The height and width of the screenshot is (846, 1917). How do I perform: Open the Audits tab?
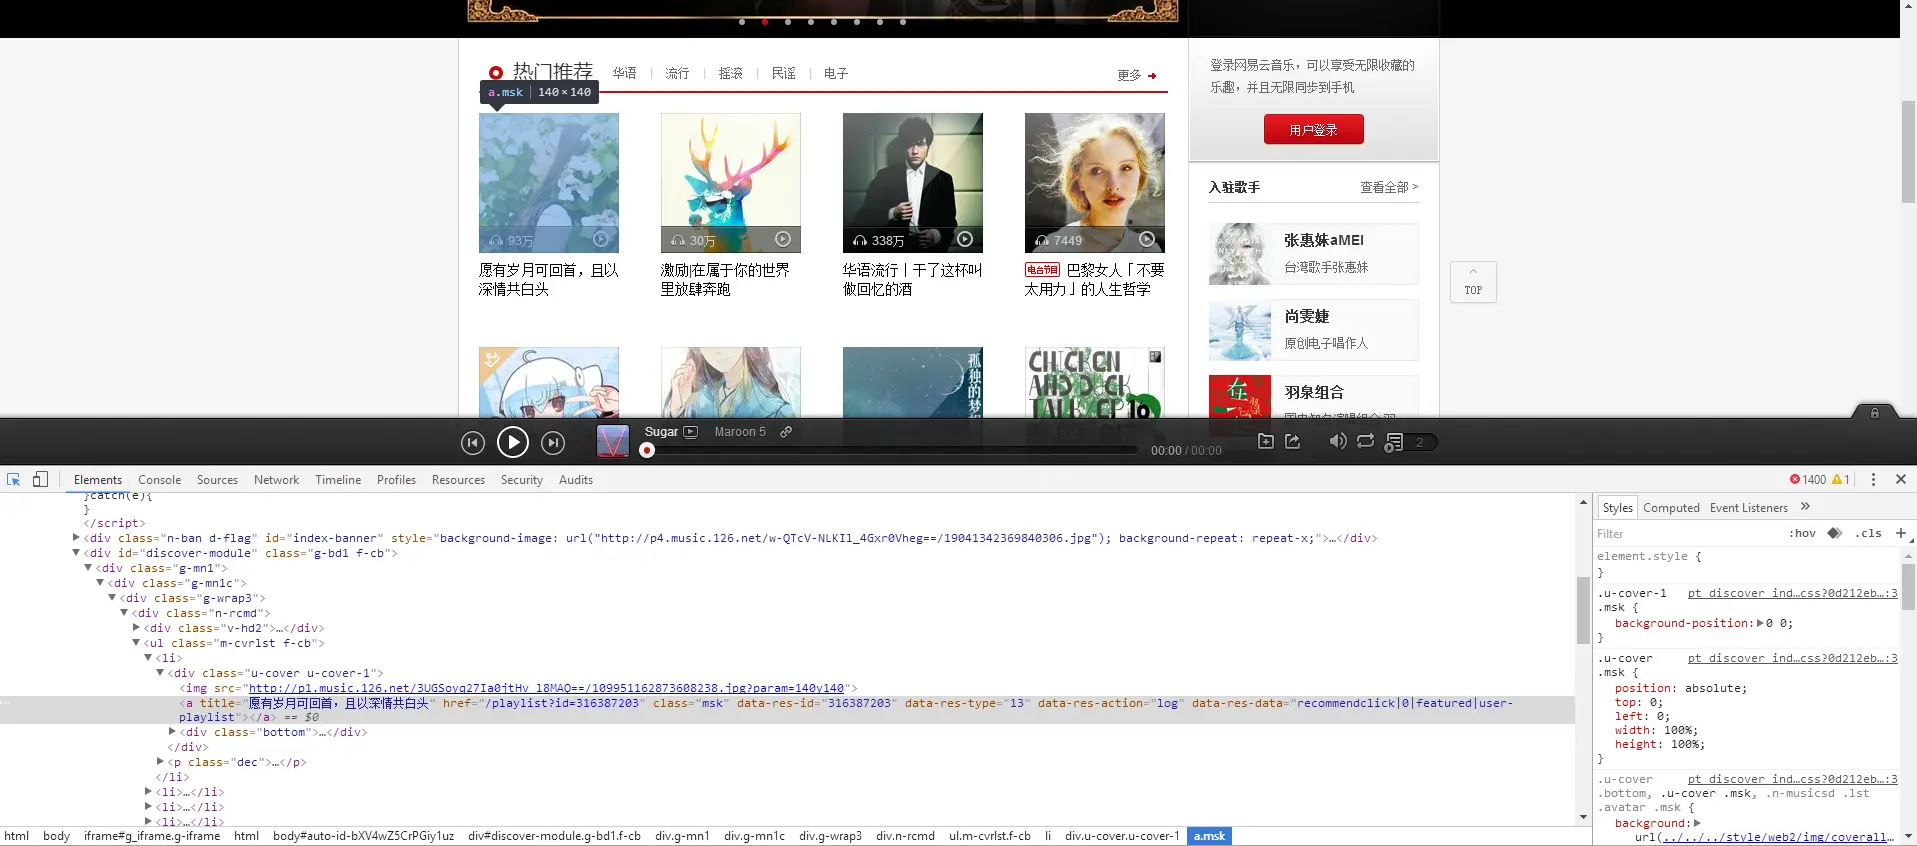[x=575, y=480]
